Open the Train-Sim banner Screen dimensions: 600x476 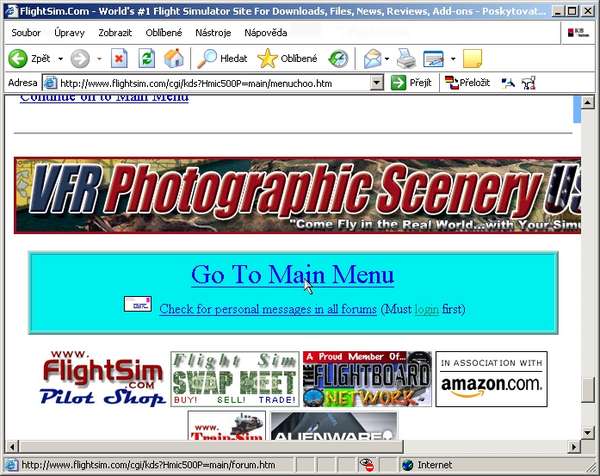[227, 425]
